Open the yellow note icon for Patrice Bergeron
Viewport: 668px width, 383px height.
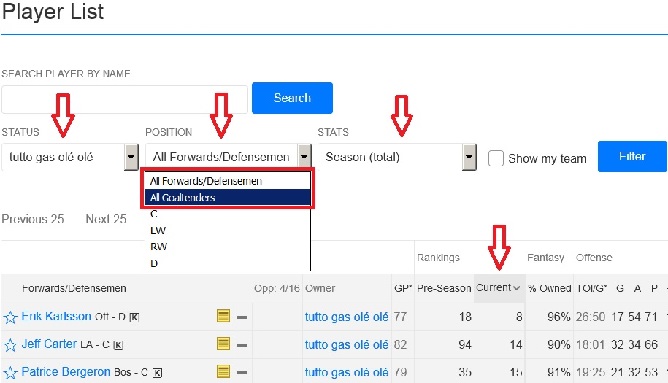223,371
